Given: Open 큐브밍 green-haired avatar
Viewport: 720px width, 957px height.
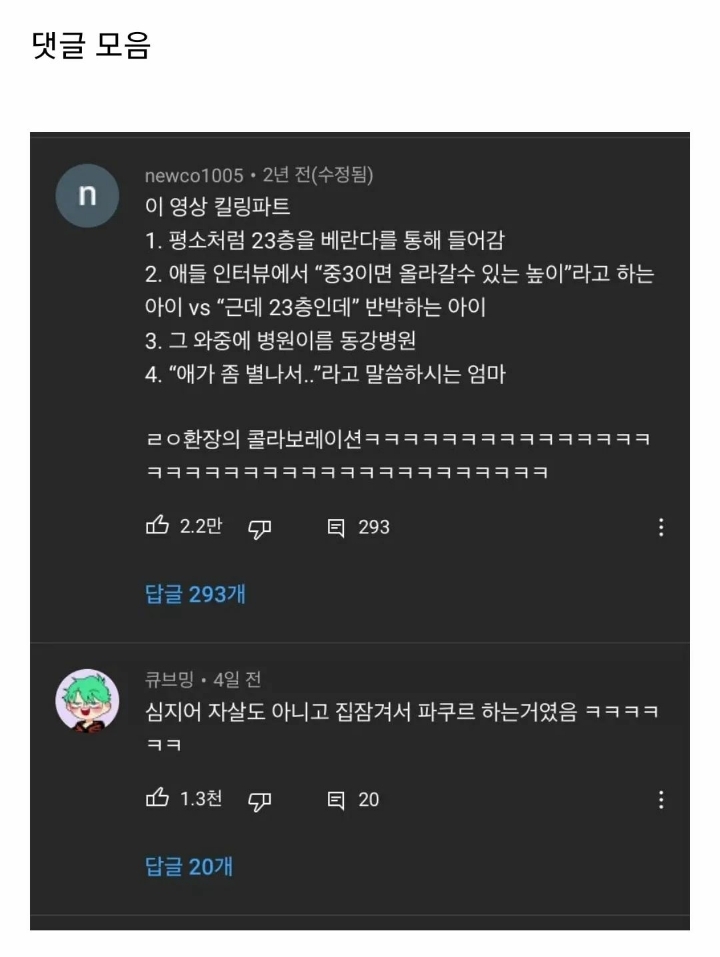Looking at the screenshot, I should tap(87, 700).
